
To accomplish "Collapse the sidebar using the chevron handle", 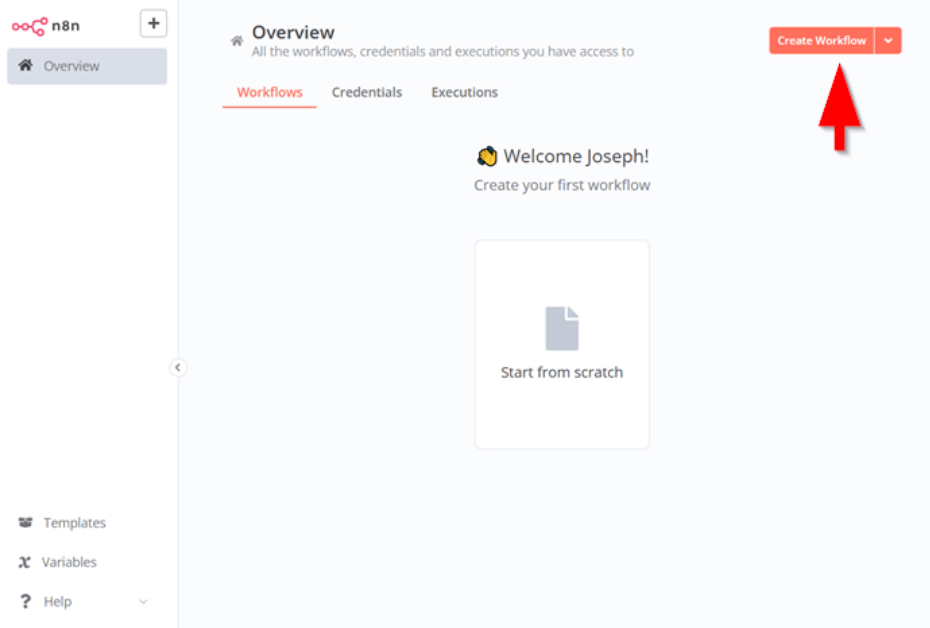I will pyautogui.click(x=178, y=367).
